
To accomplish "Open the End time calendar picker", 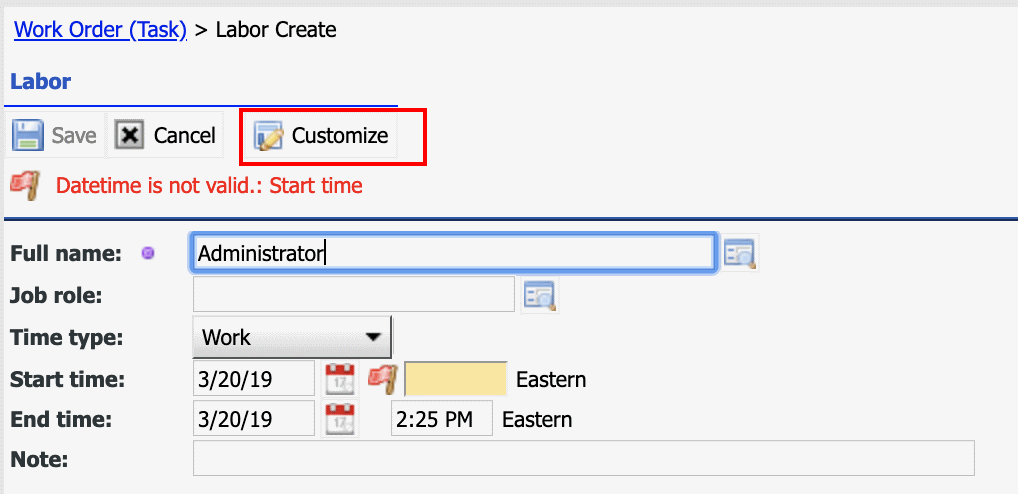I will pos(340,419).
